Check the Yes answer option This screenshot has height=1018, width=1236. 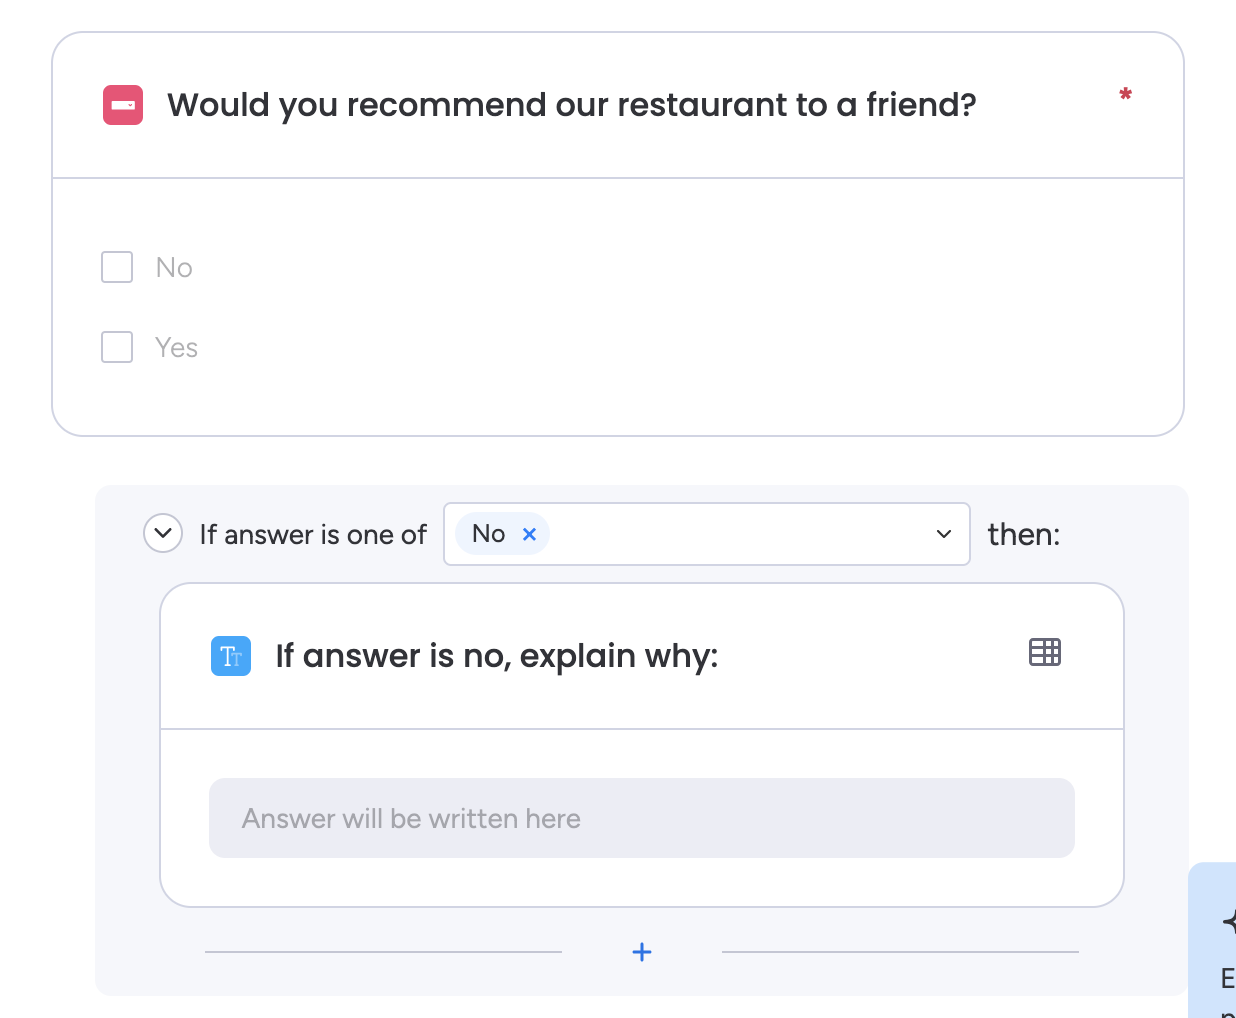116,347
